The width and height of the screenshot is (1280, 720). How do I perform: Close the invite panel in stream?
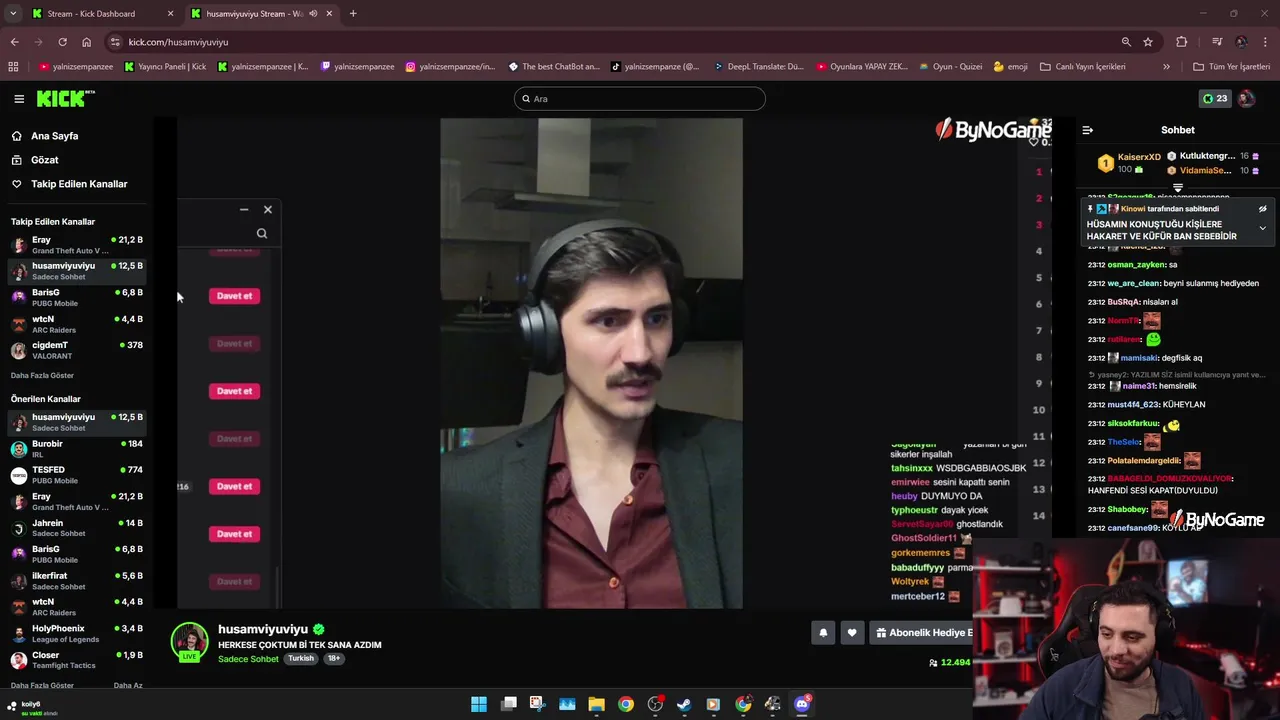pyautogui.click(x=268, y=210)
